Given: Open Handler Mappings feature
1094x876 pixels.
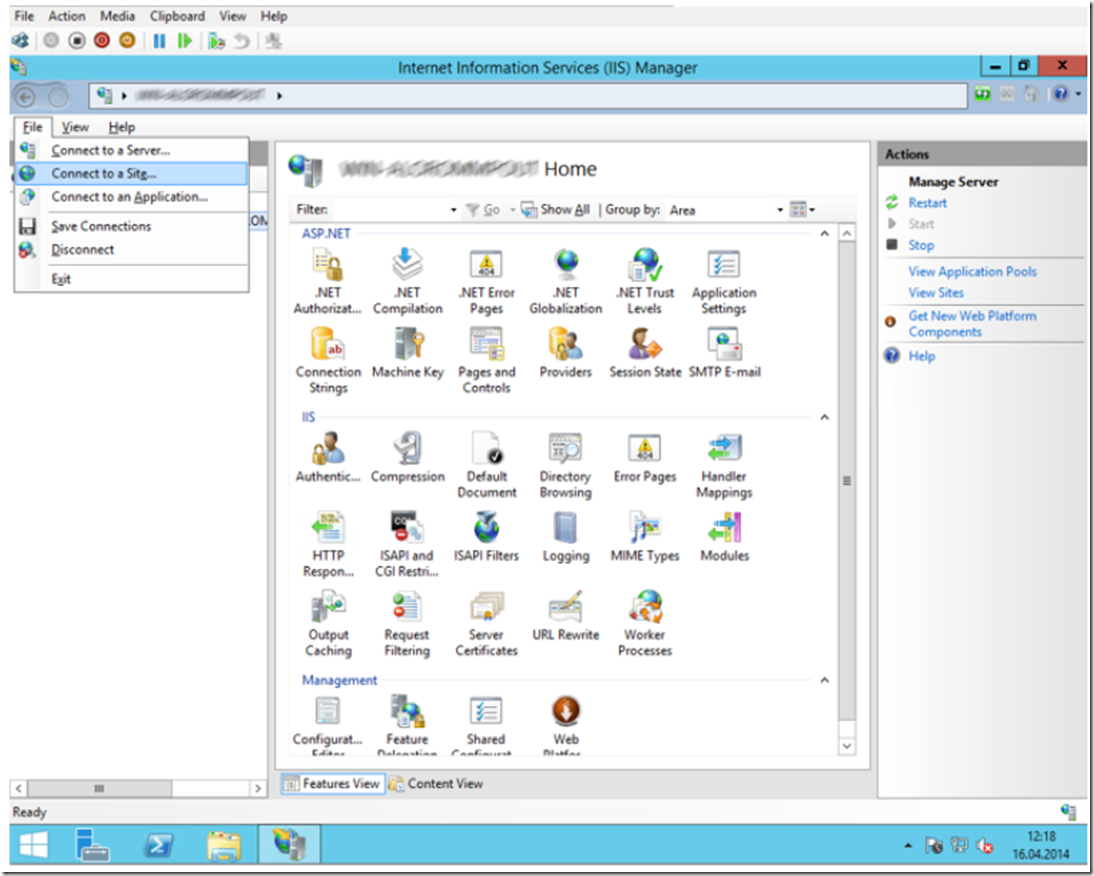Looking at the screenshot, I should pos(724,465).
